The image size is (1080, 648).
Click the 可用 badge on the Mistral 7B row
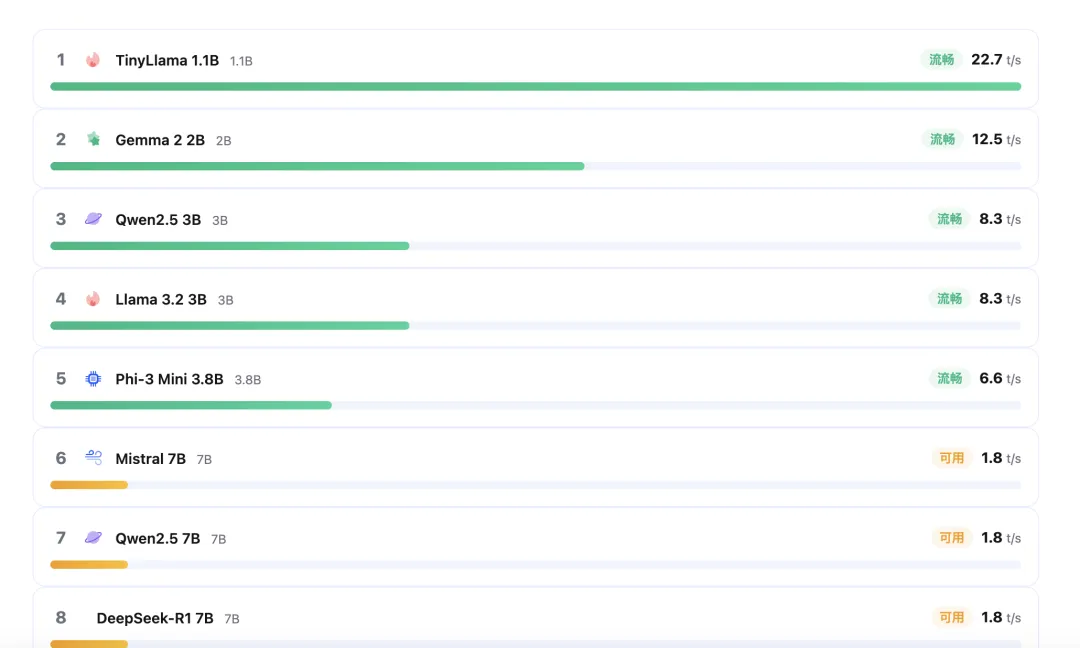click(951, 458)
